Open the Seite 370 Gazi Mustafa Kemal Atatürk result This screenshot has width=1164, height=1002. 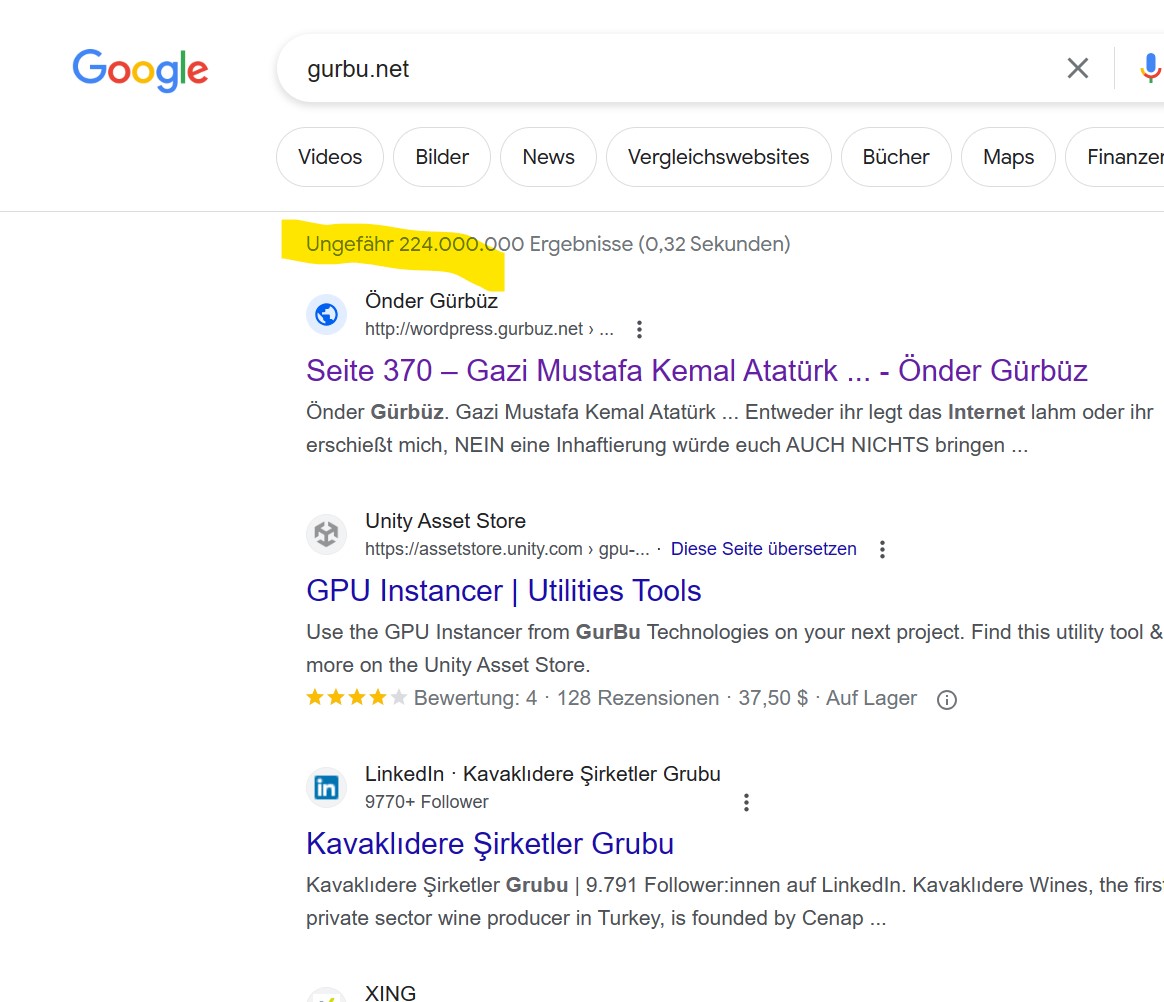tap(696, 370)
